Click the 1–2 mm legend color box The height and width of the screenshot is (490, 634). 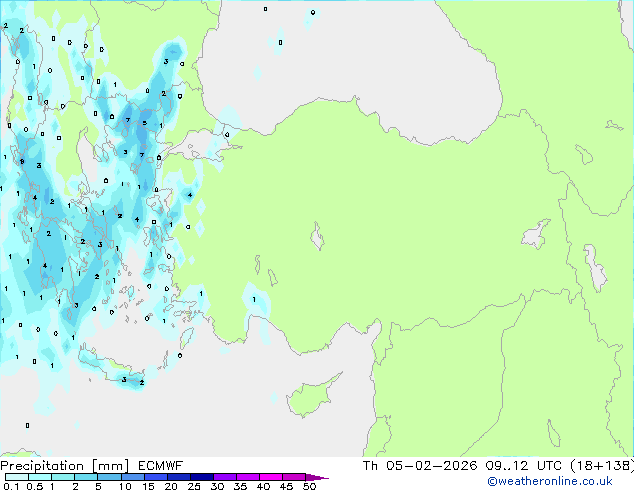(x=63, y=477)
